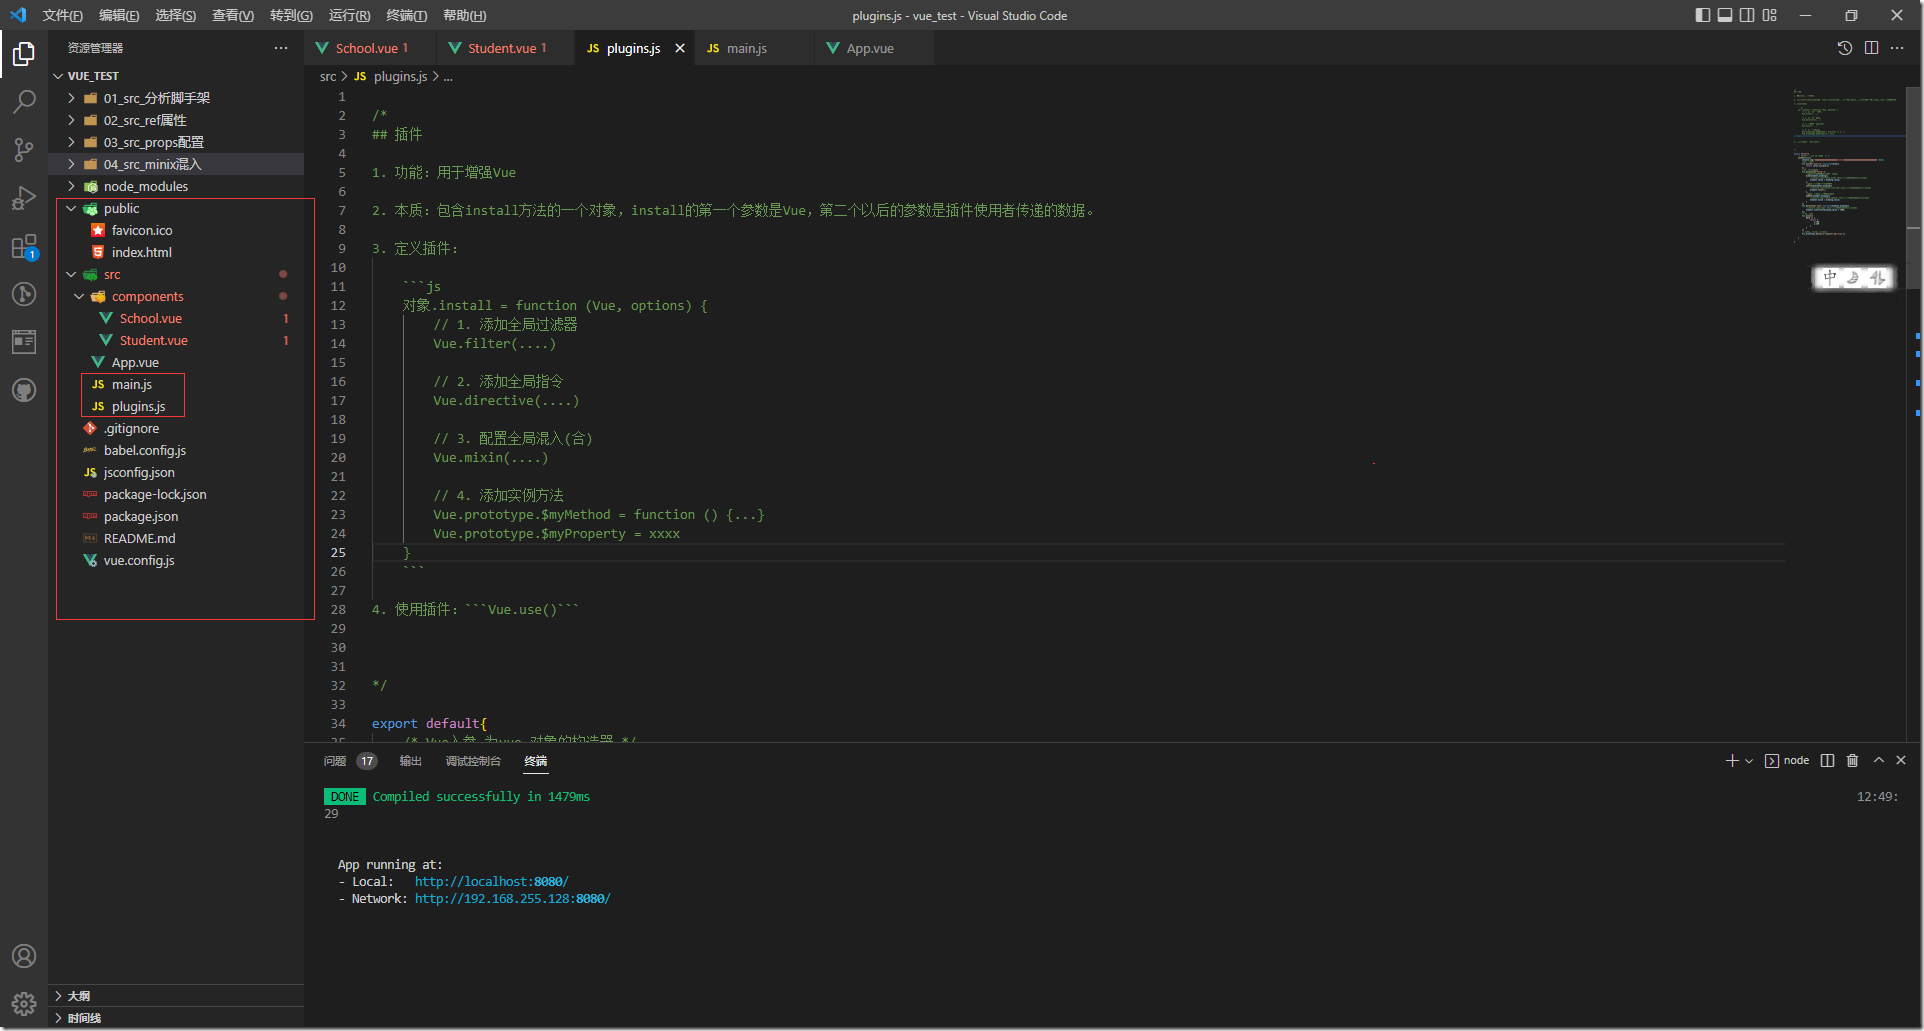Viewport: 1924px width, 1031px height.
Task: Click the editor minimap code overview
Action: click(1847, 165)
